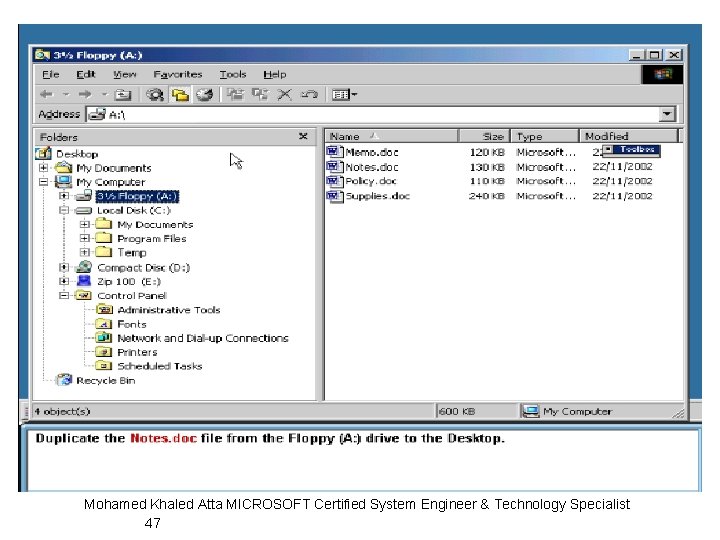Select My Computer in folder tree
This screenshot has width=720, height=540.
[x=110, y=182]
